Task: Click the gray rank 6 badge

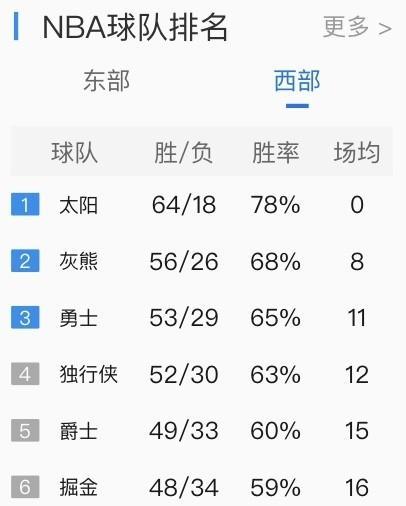Action: [25, 487]
